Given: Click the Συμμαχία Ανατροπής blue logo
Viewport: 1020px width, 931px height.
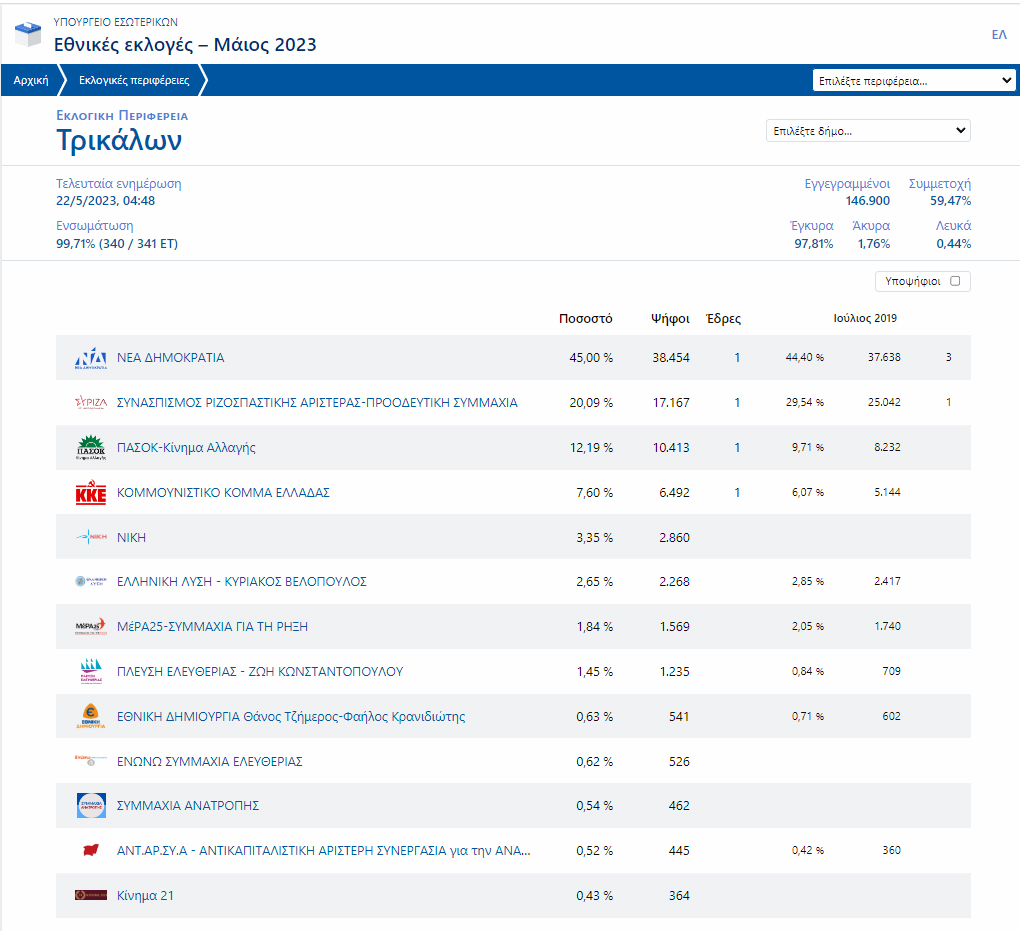Looking at the screenshot, I should 91,806.
